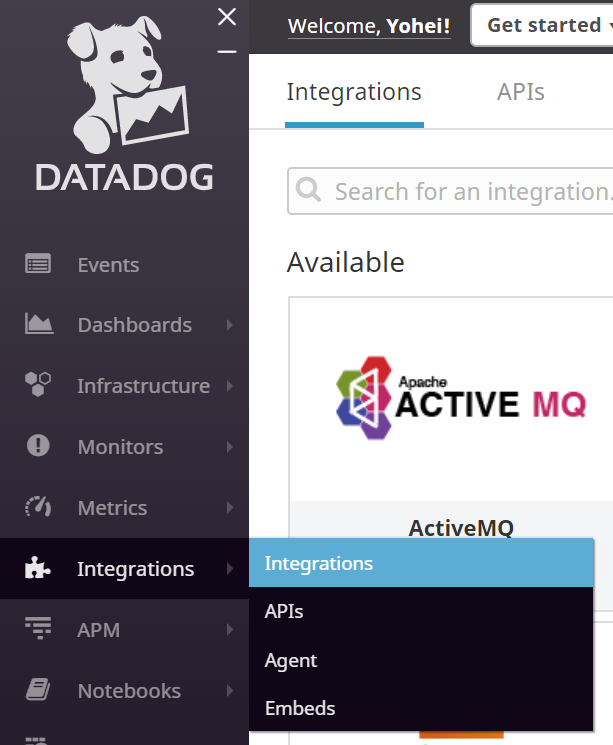Select Agent from the Integrations submenu
The height and width of the screenshot is (745, 613).
[x=291, y=660]
